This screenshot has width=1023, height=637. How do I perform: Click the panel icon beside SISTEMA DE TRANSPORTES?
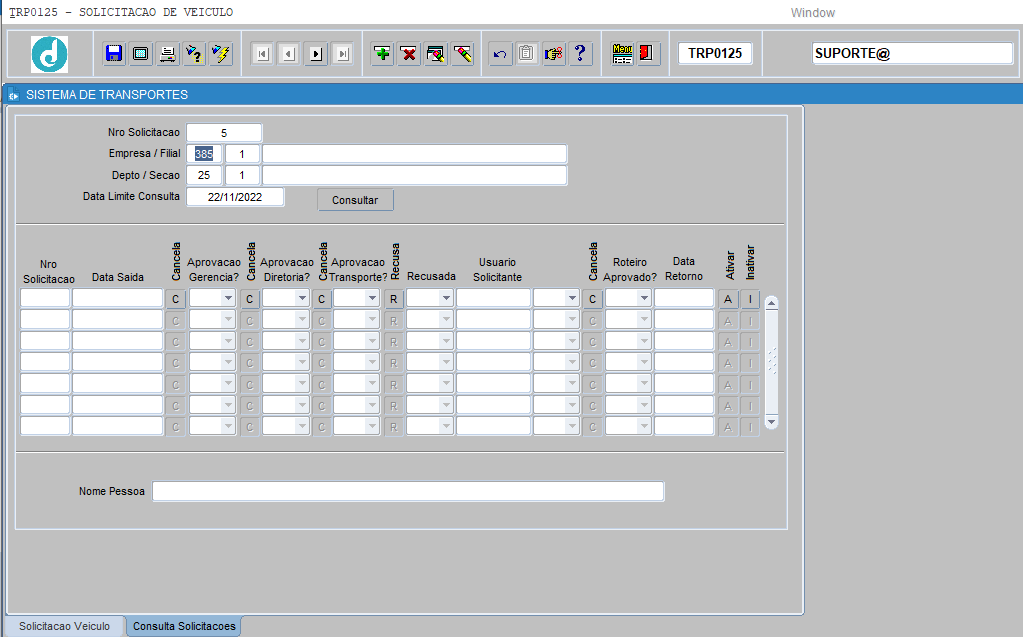tap(13, 95)
